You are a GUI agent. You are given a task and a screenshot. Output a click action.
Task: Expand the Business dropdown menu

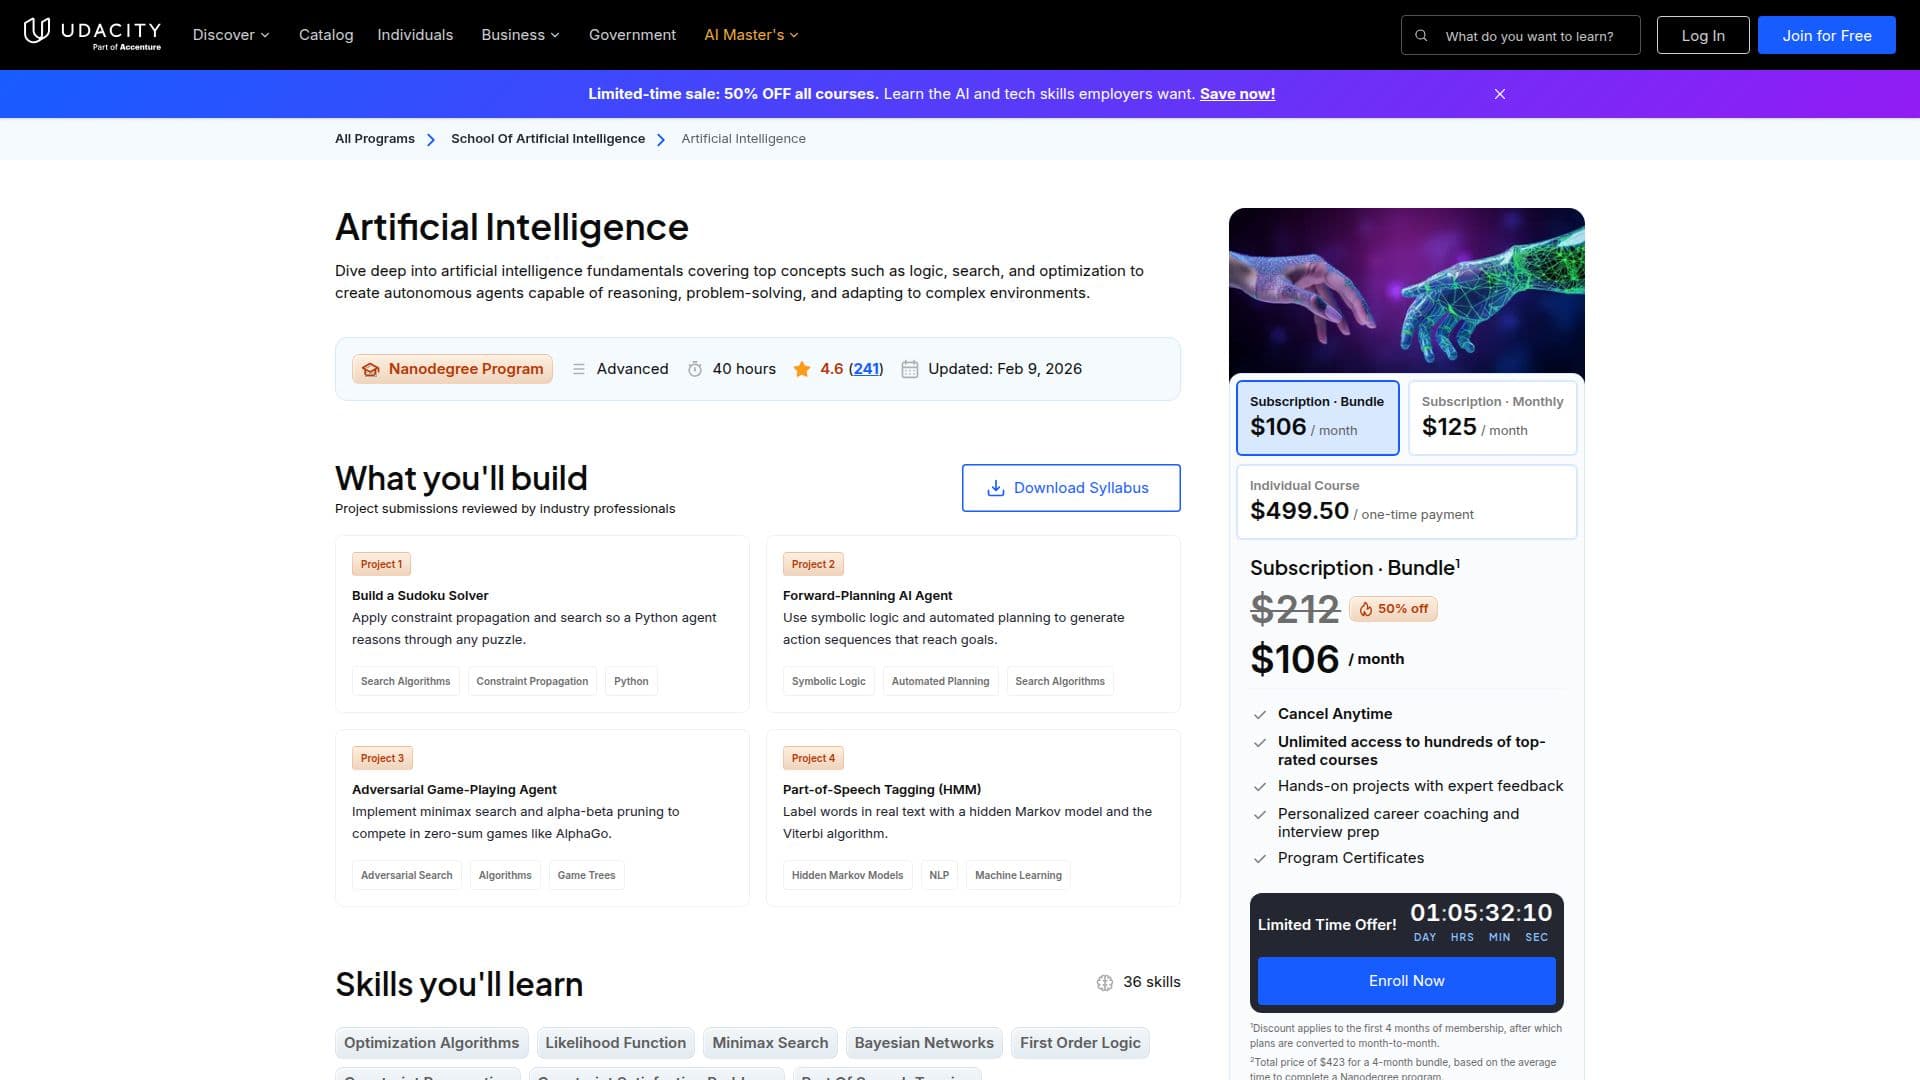[x=520, y=35]
